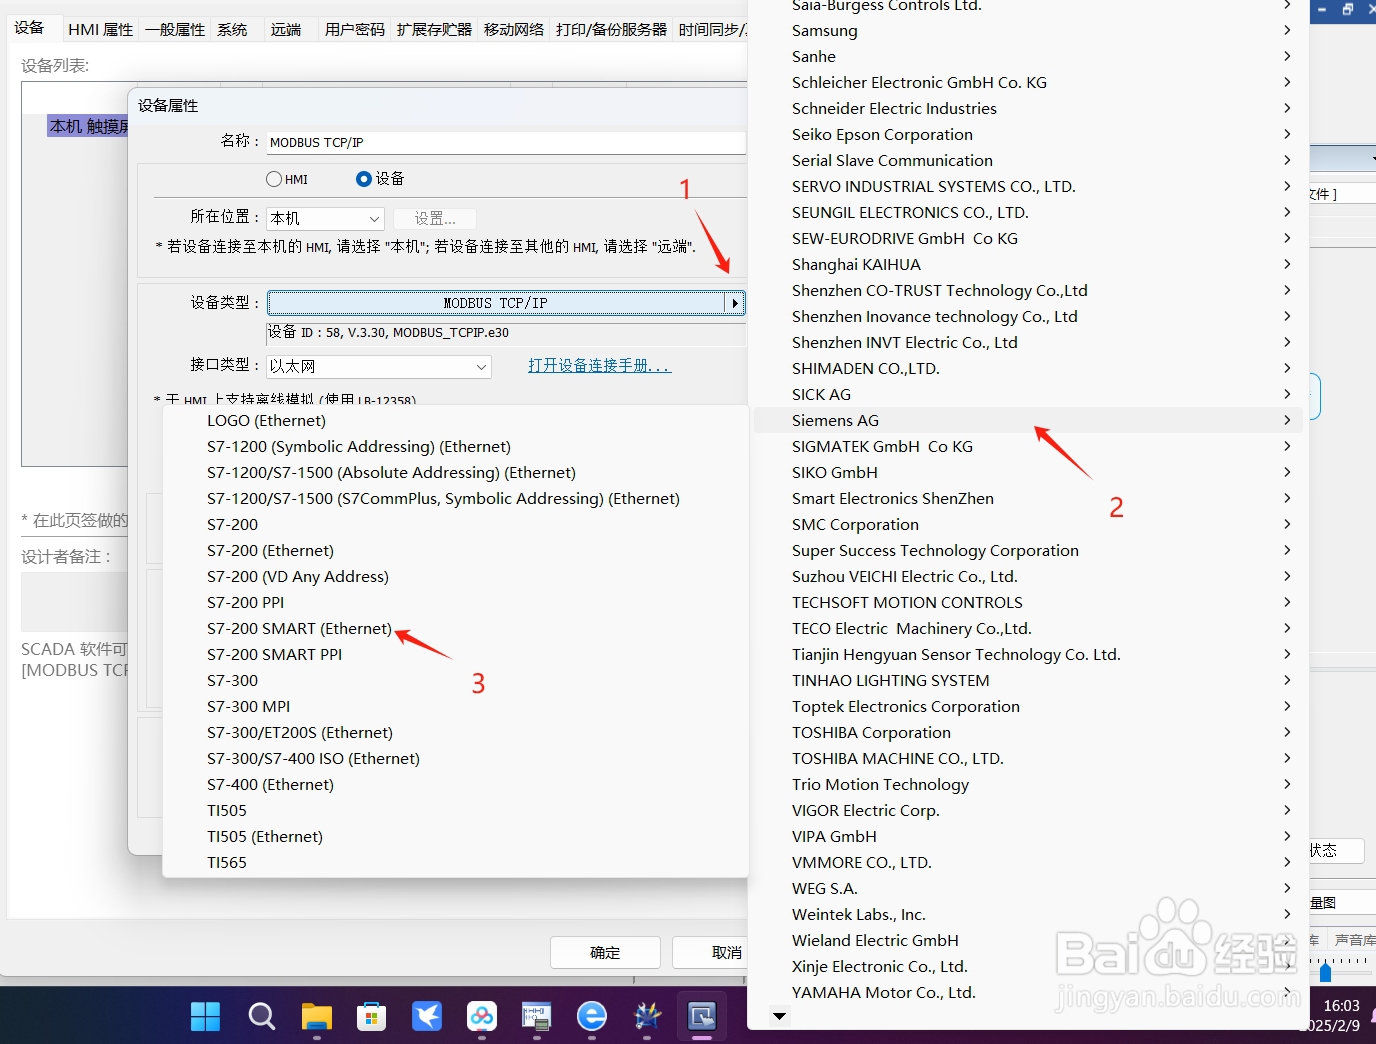The image size is (1376, 1044).
Task: Select 本机 触摸屏 in device list
Action: point(88,126)
